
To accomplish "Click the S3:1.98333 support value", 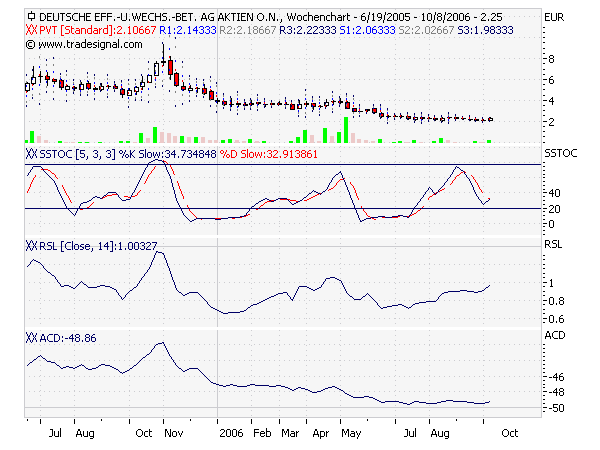I will (485, 30).
